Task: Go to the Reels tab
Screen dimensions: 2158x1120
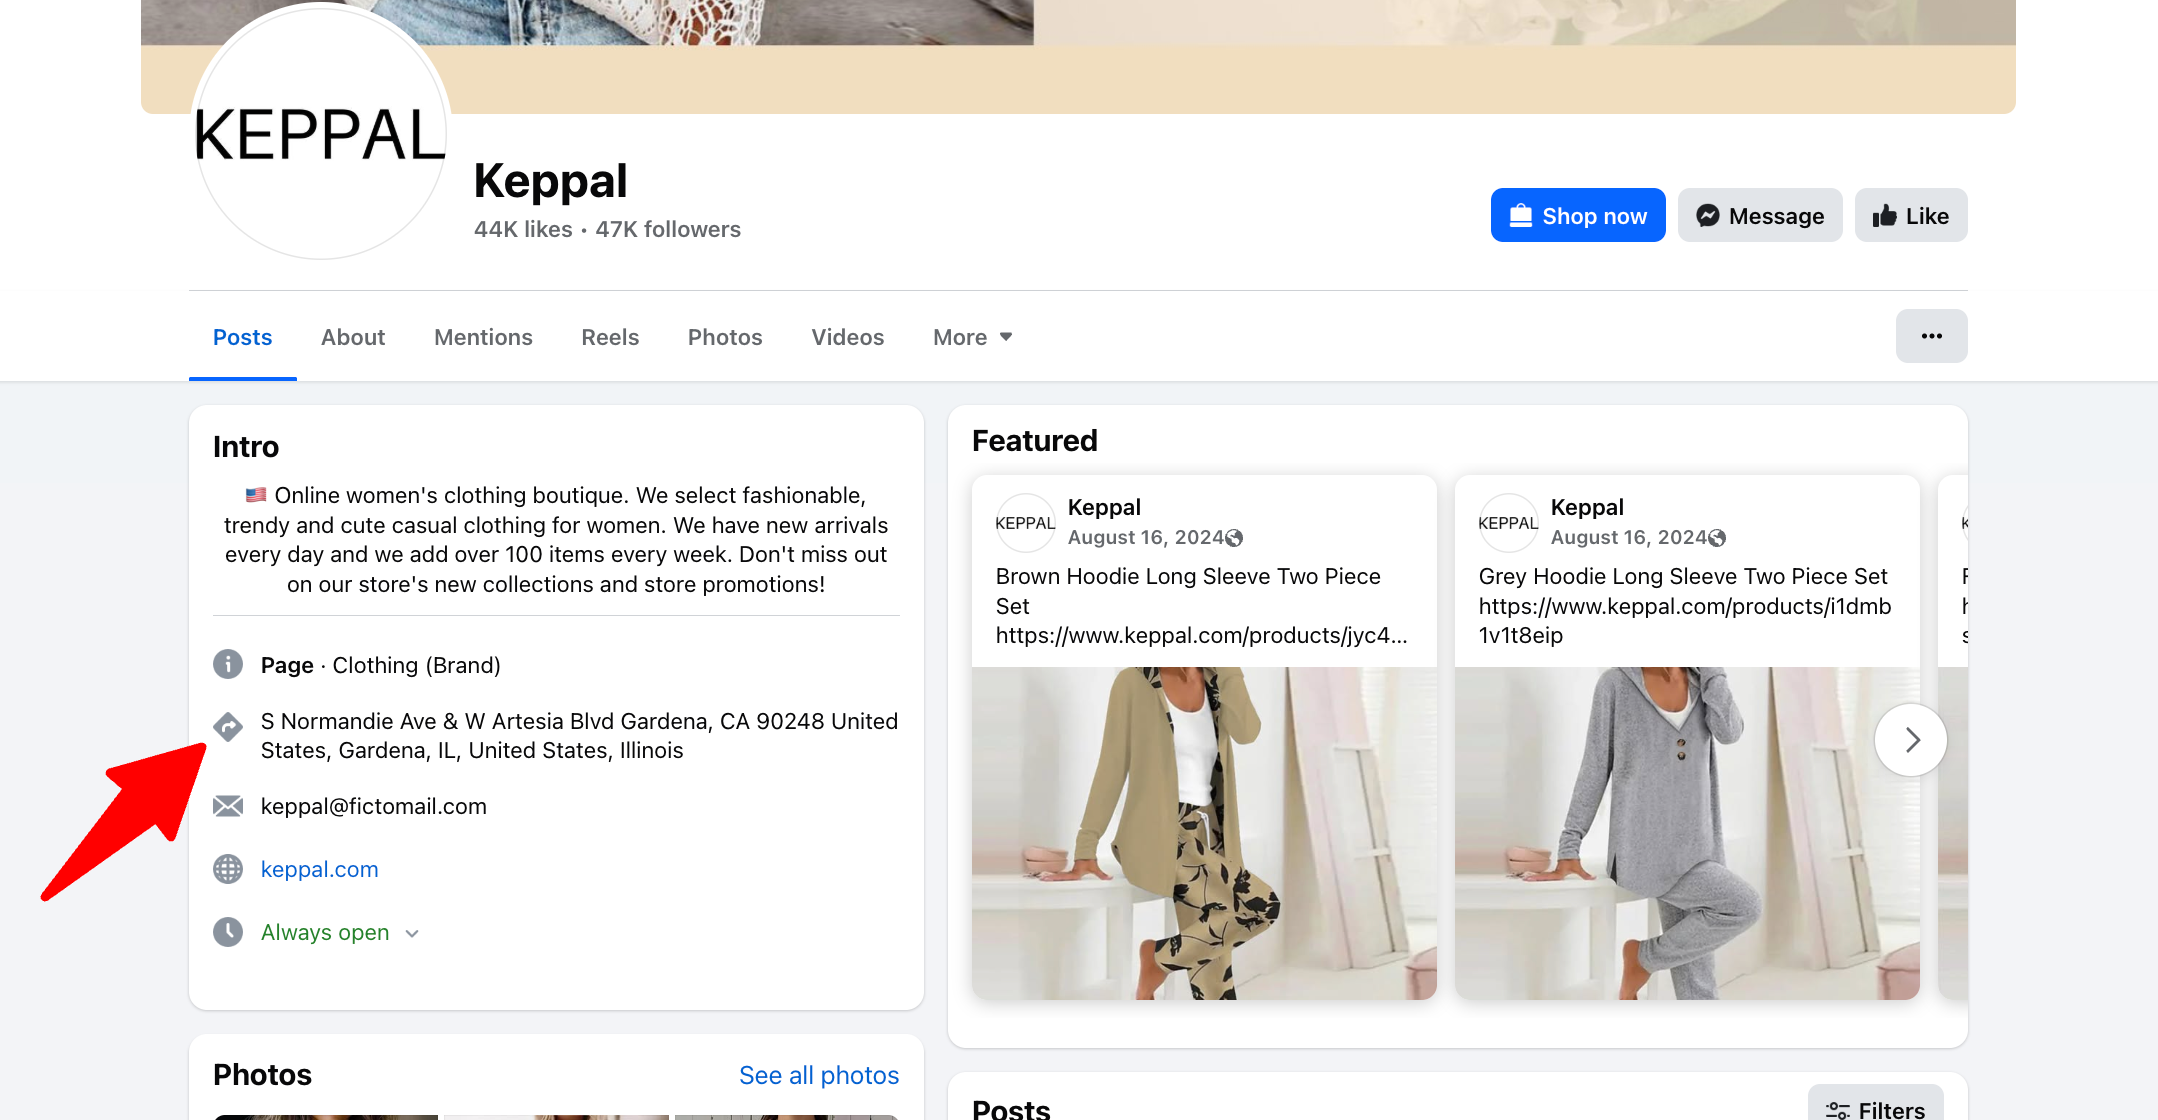Action: click(610, 337)
